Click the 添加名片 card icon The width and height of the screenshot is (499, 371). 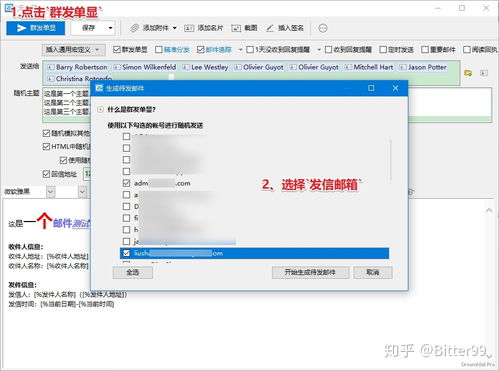[189, 28]
